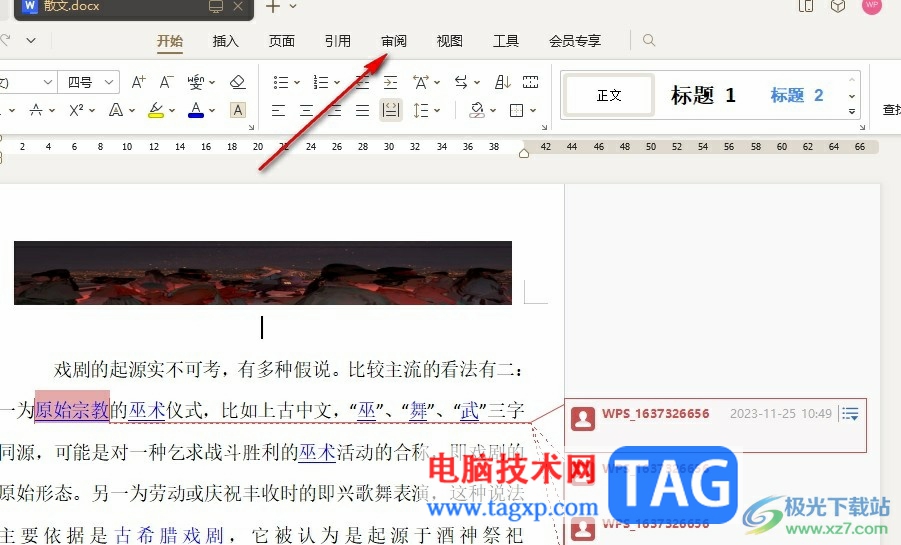
Task: Open paragraph settings dialog launcher
Action: click(x=544, y=128)
